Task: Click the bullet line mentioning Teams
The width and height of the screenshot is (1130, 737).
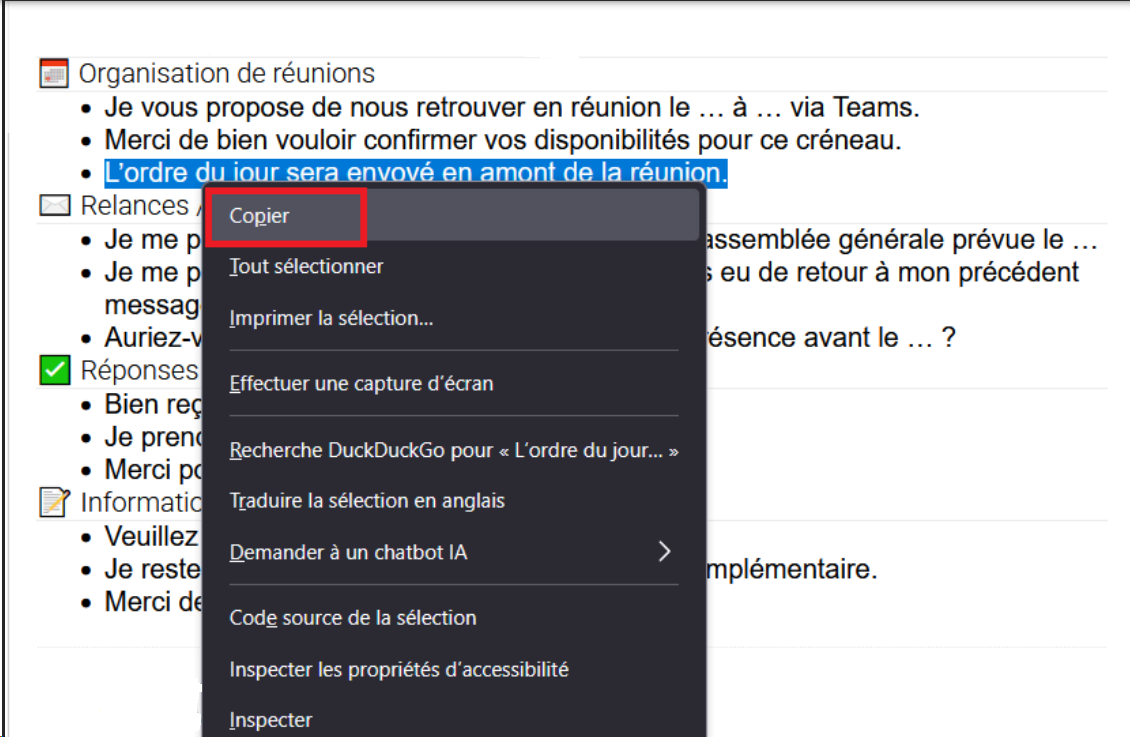Action: coord(511,106)
